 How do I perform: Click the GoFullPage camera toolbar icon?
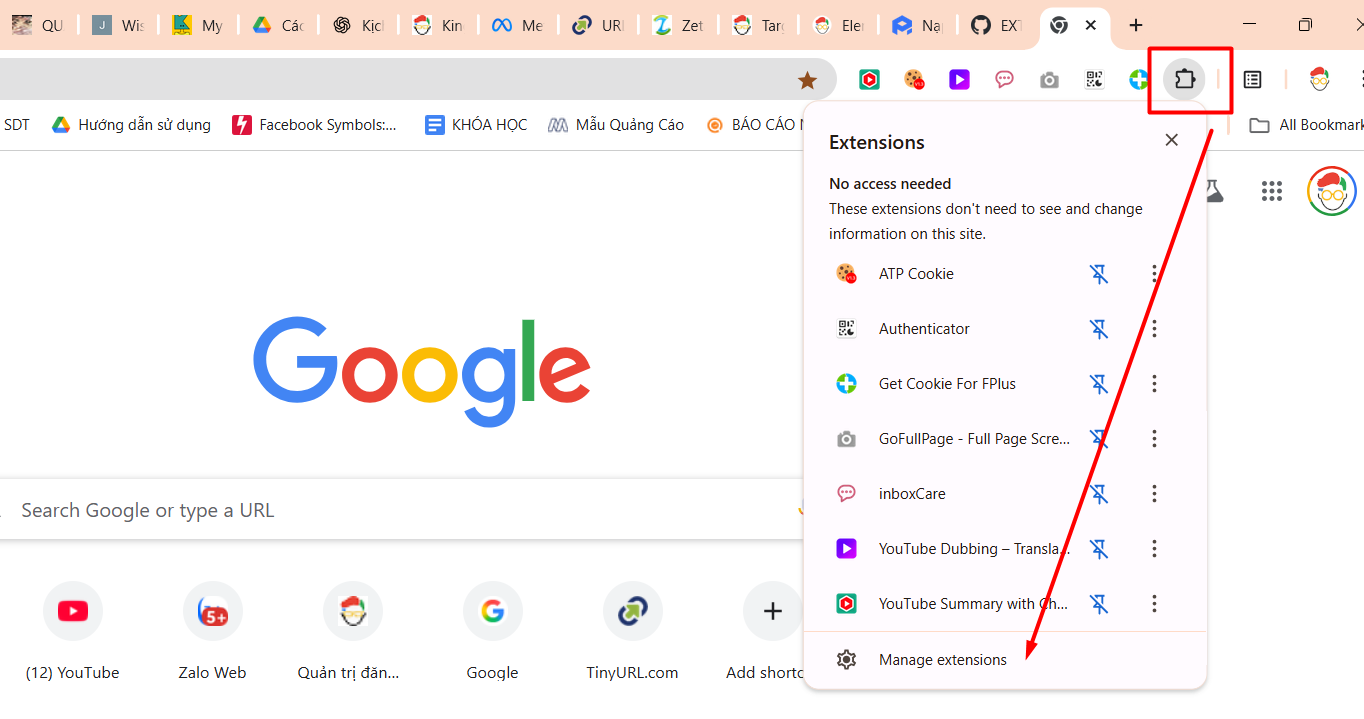point(1048,80)
